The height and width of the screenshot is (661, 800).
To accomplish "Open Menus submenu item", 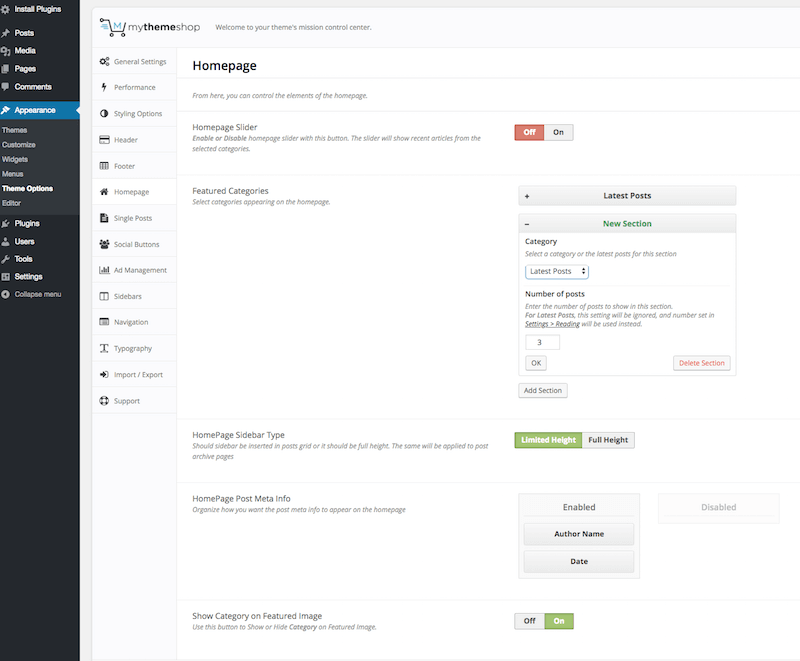I will (12, 174).
